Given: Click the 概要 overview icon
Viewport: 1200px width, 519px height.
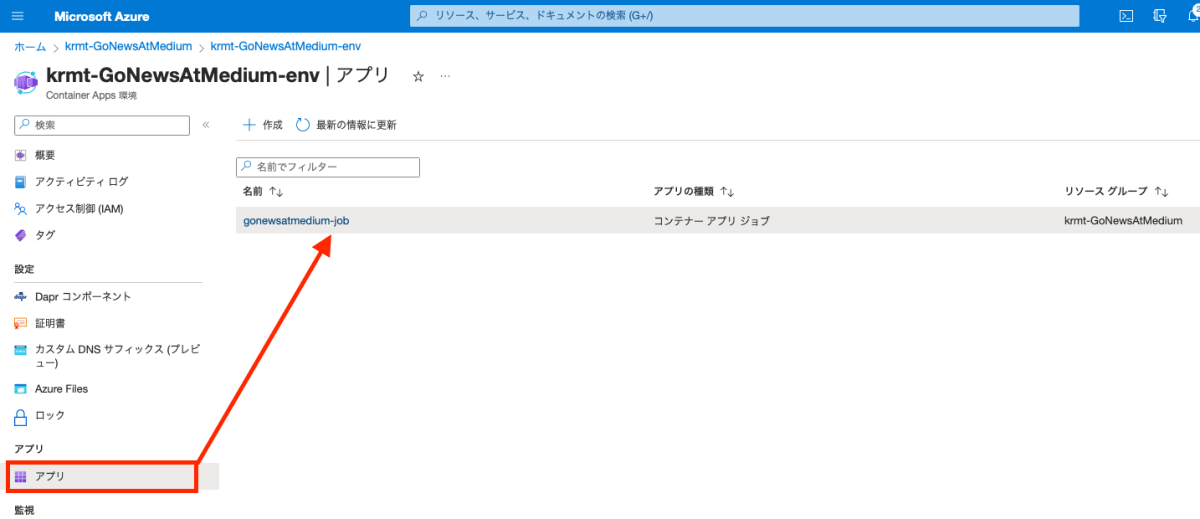Looking at the screenshot, I should tap(21, 155).
